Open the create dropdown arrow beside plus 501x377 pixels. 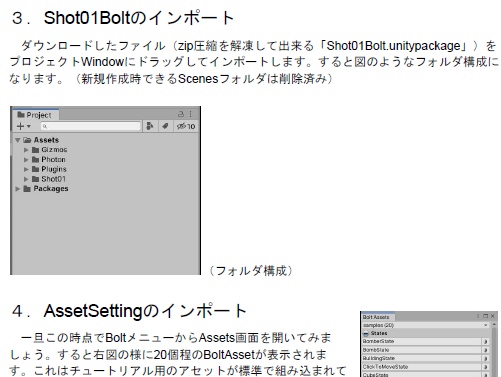click(29, 126)
